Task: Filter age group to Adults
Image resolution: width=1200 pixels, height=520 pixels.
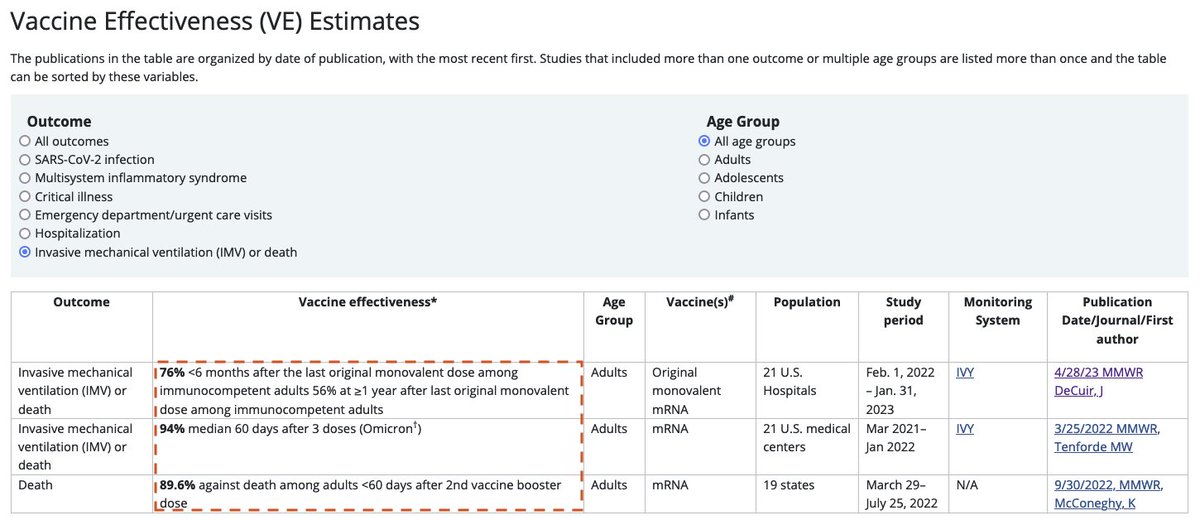Action: pos(705,160)
